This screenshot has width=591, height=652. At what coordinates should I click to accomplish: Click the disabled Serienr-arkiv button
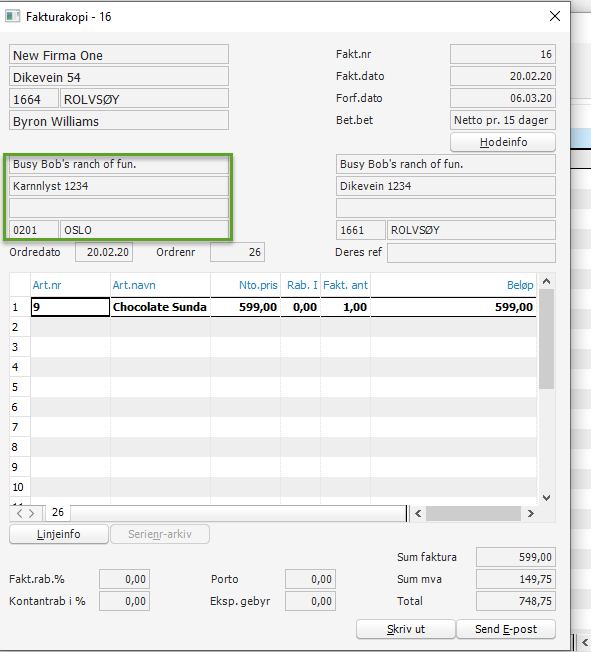click(160, 534)
